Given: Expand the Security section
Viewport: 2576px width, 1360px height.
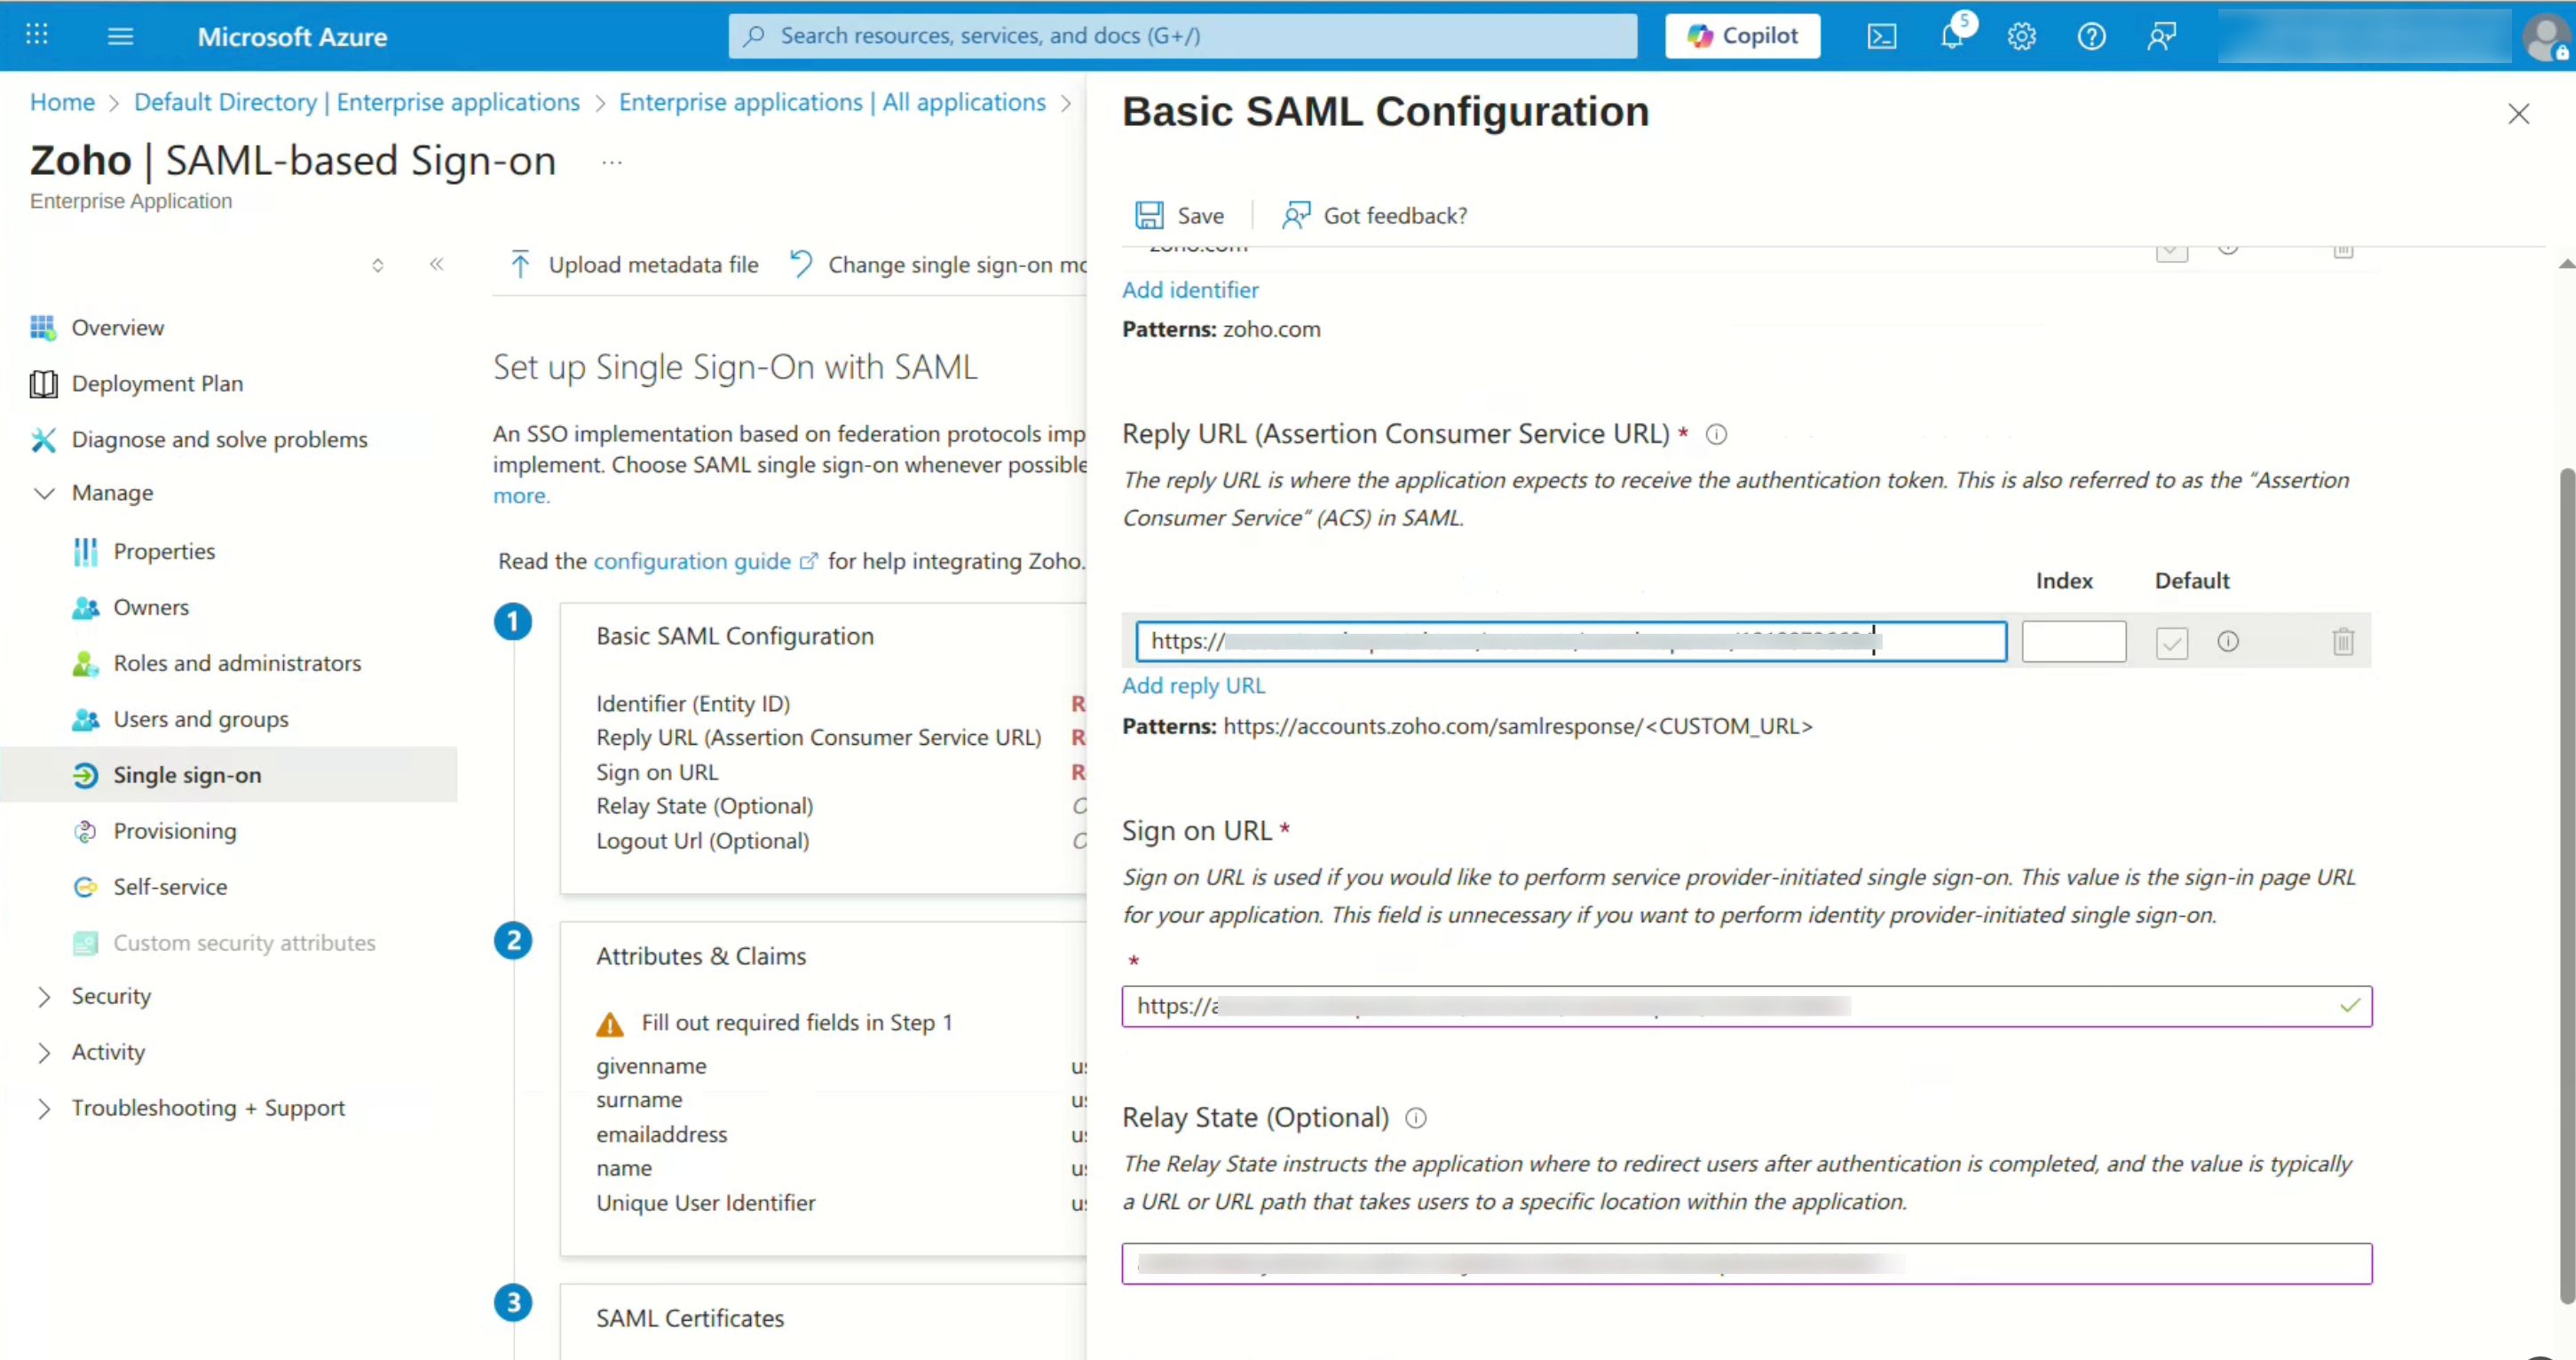Looking at the screenshot, I should [x=44, y=996].
